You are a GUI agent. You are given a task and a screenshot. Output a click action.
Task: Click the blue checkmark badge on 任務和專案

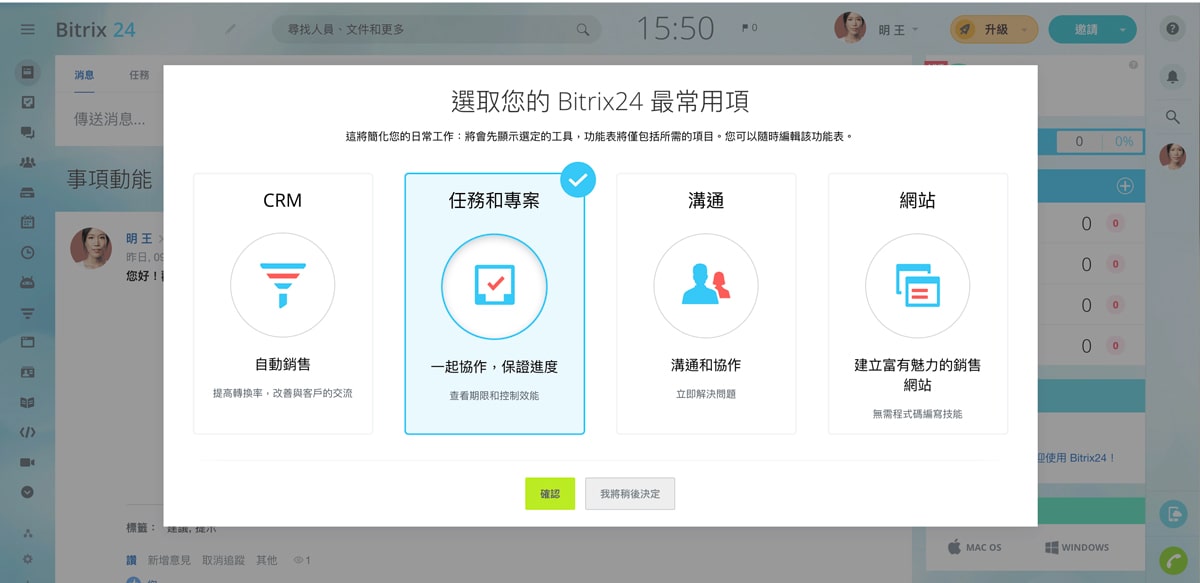point(577,180)
